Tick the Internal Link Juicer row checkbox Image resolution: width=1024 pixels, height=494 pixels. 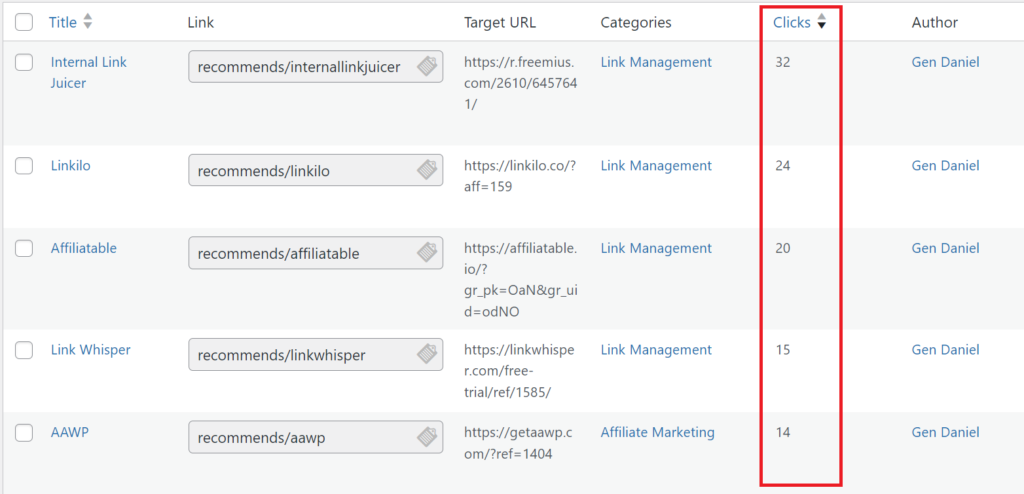tap(24, 63)
